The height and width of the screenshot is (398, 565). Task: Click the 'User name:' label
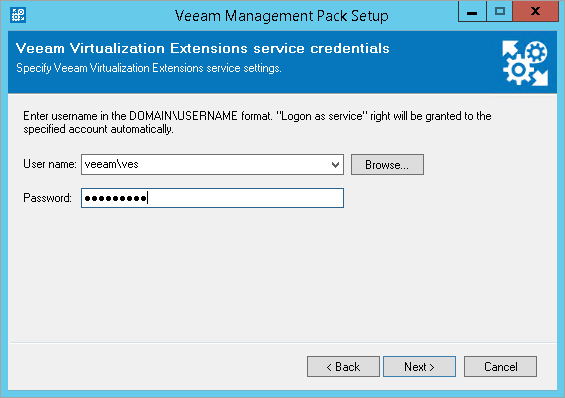click(x=50, y=164)
